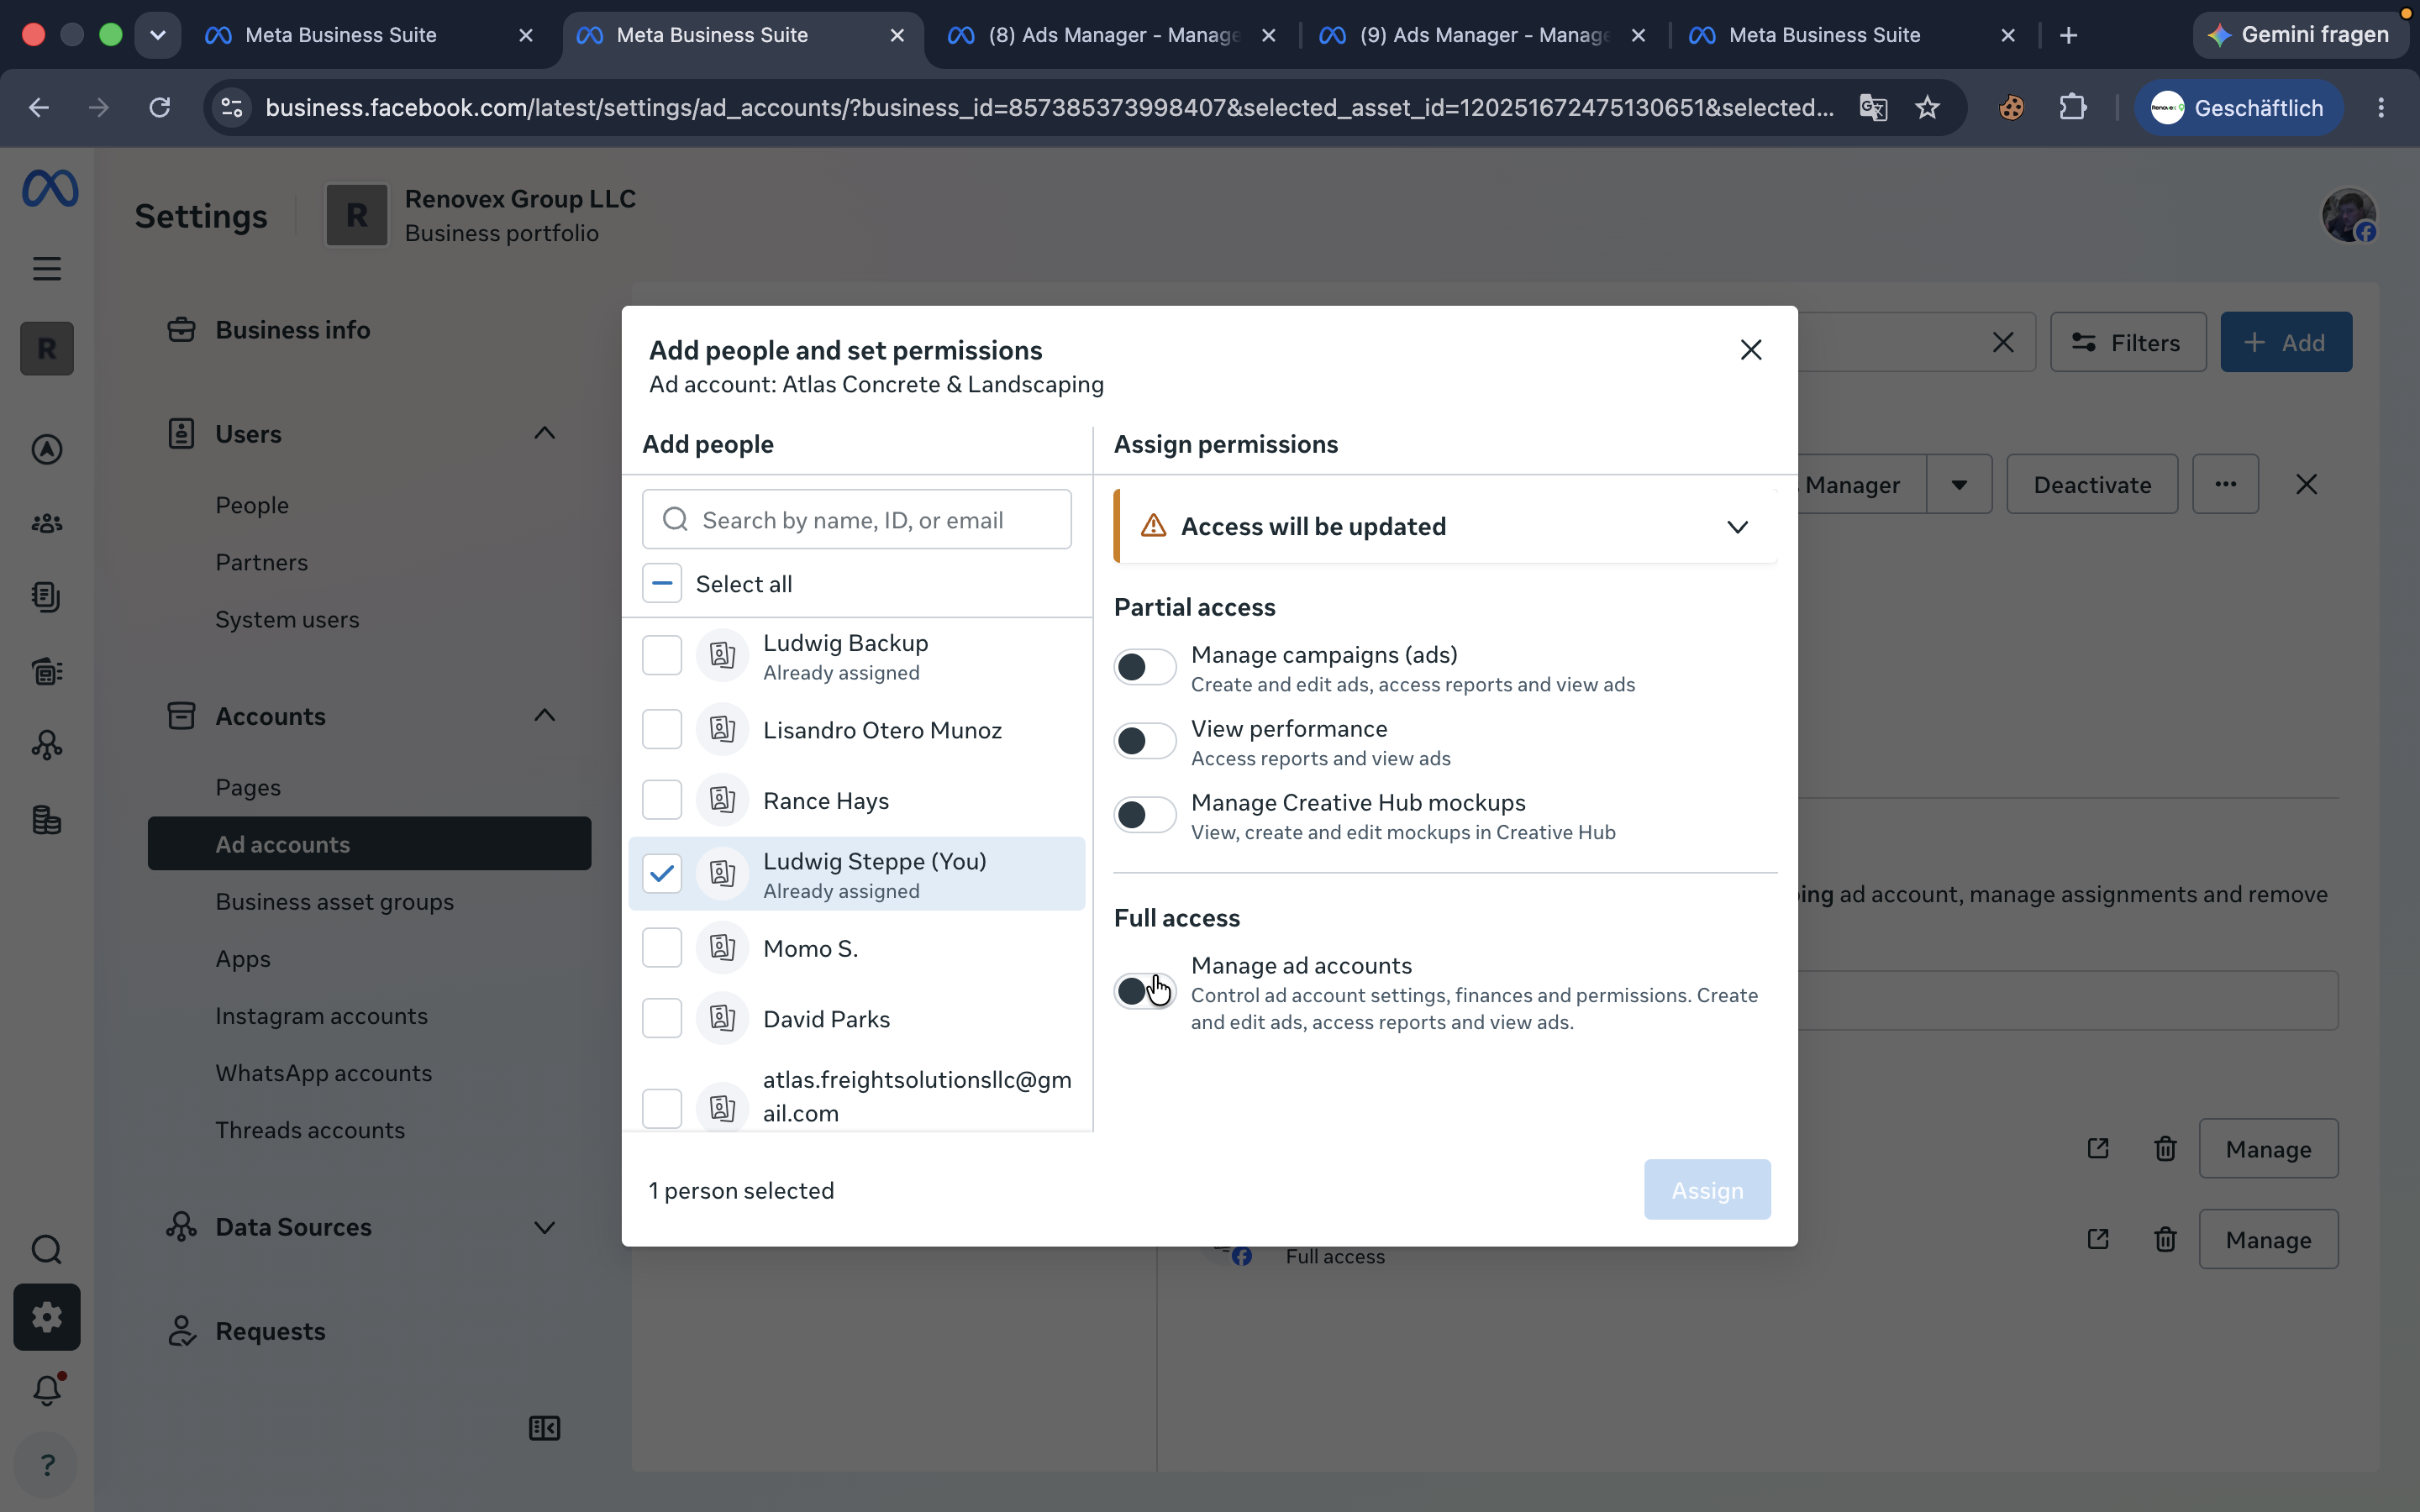The image size is (2420, 1512).
Task: Click the site info icon in the address bar
Action: pyautogui.click(x=232, y=108)
